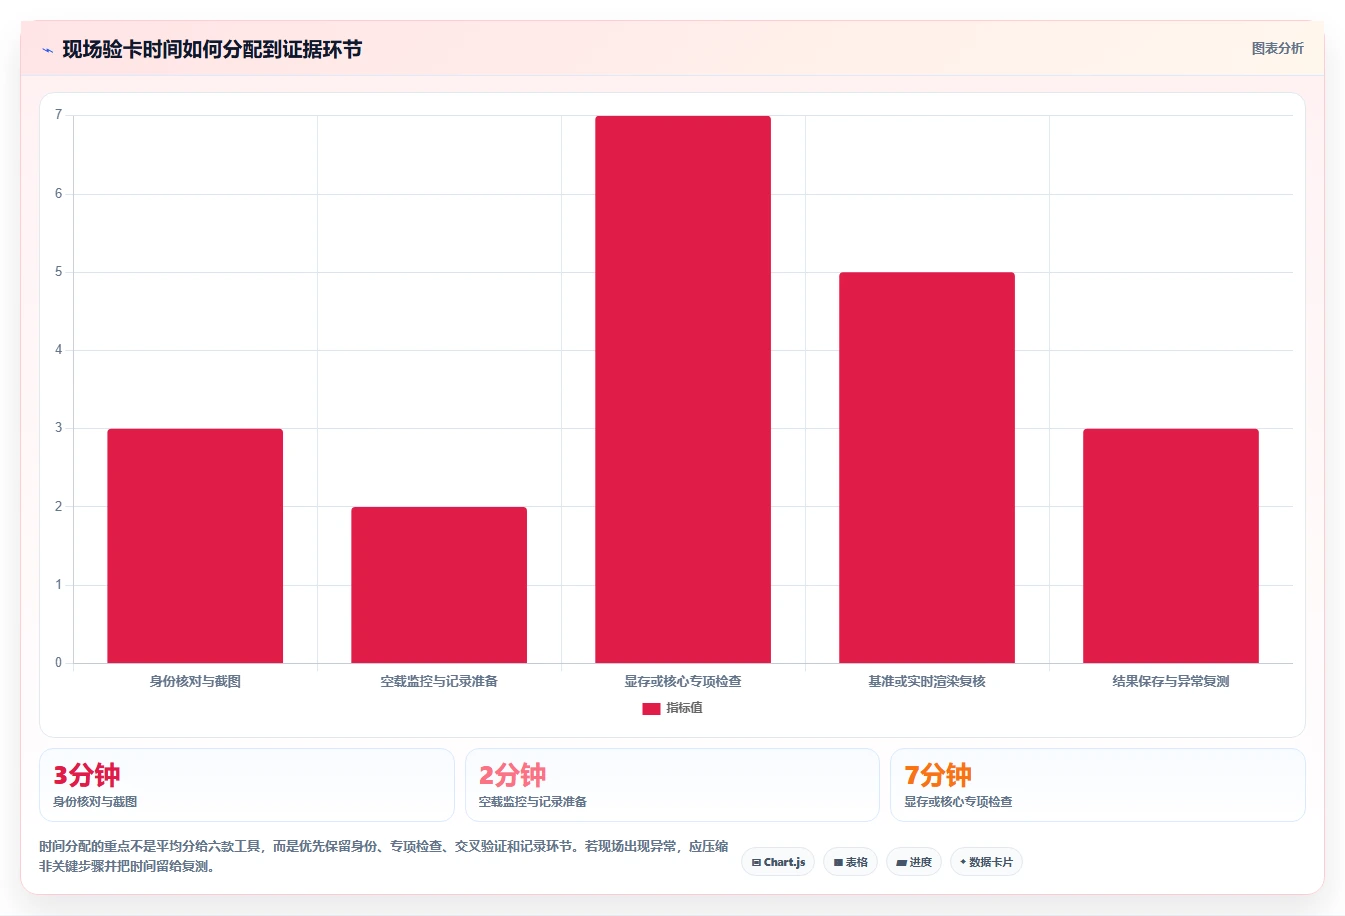Open the 2分钟 data card

point(672,785)
